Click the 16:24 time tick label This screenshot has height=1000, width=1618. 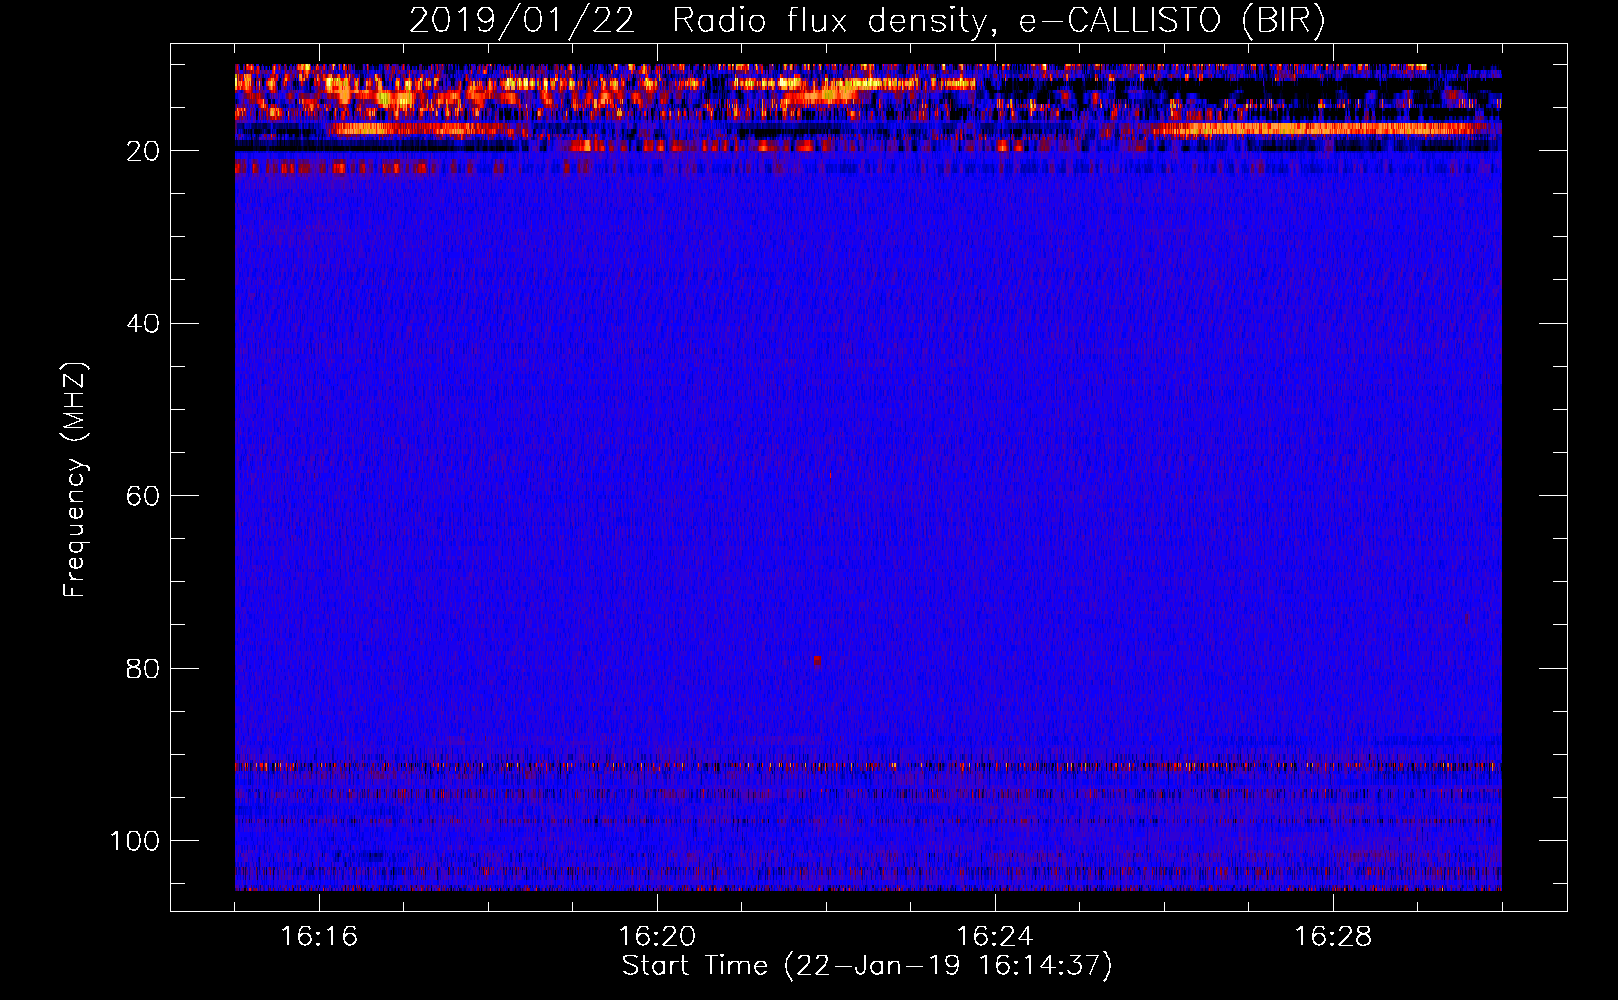(995, 937)
